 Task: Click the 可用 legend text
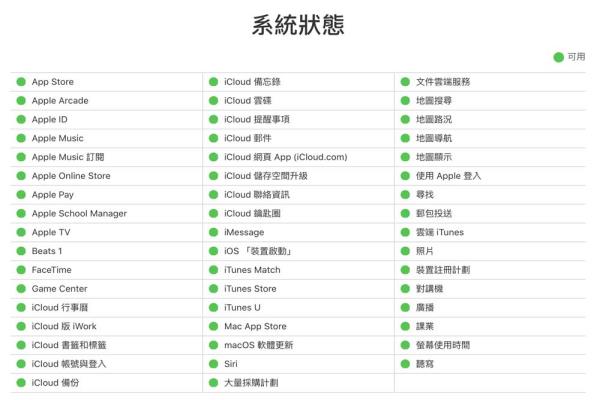tap(576, 57)
